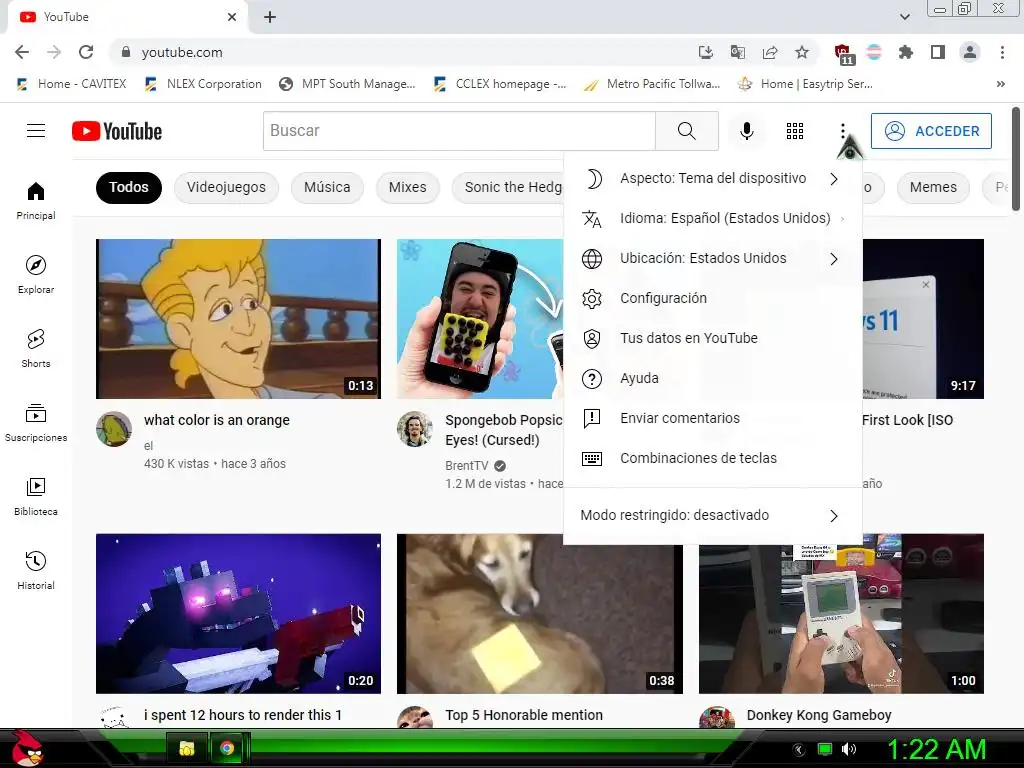Open the taskbar file explorer icon
1024x768 pixels.
point(187,748)
